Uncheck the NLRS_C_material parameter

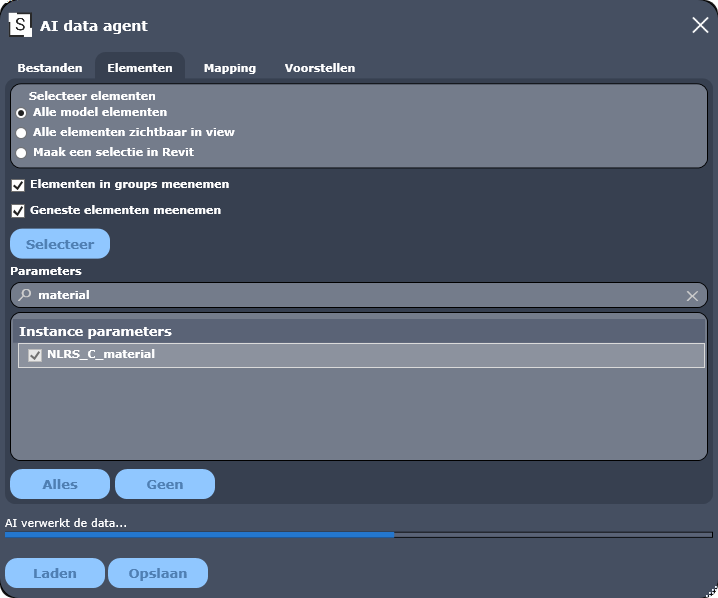(35, 355)
